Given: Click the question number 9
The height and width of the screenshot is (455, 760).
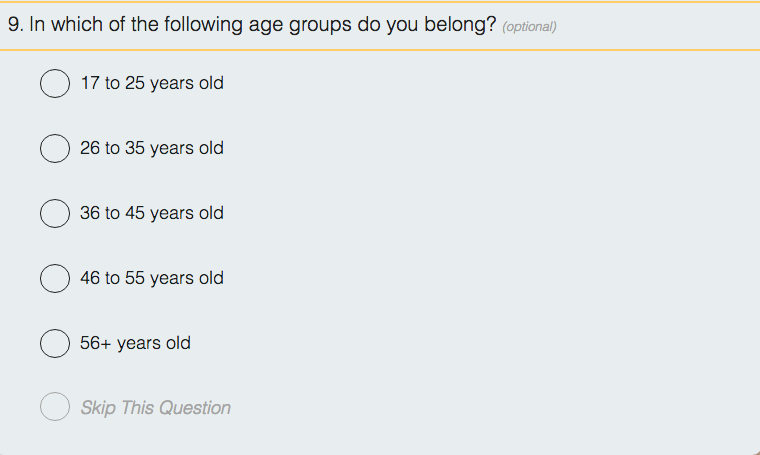Looking at the screenshot, I should (14, 25).
